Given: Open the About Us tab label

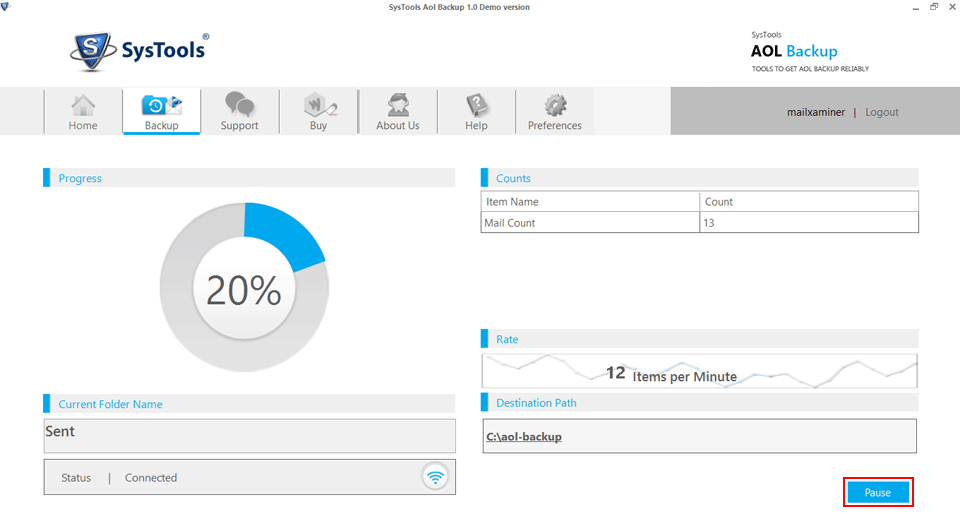Looking at the screenshot, I should coord(398,125).
